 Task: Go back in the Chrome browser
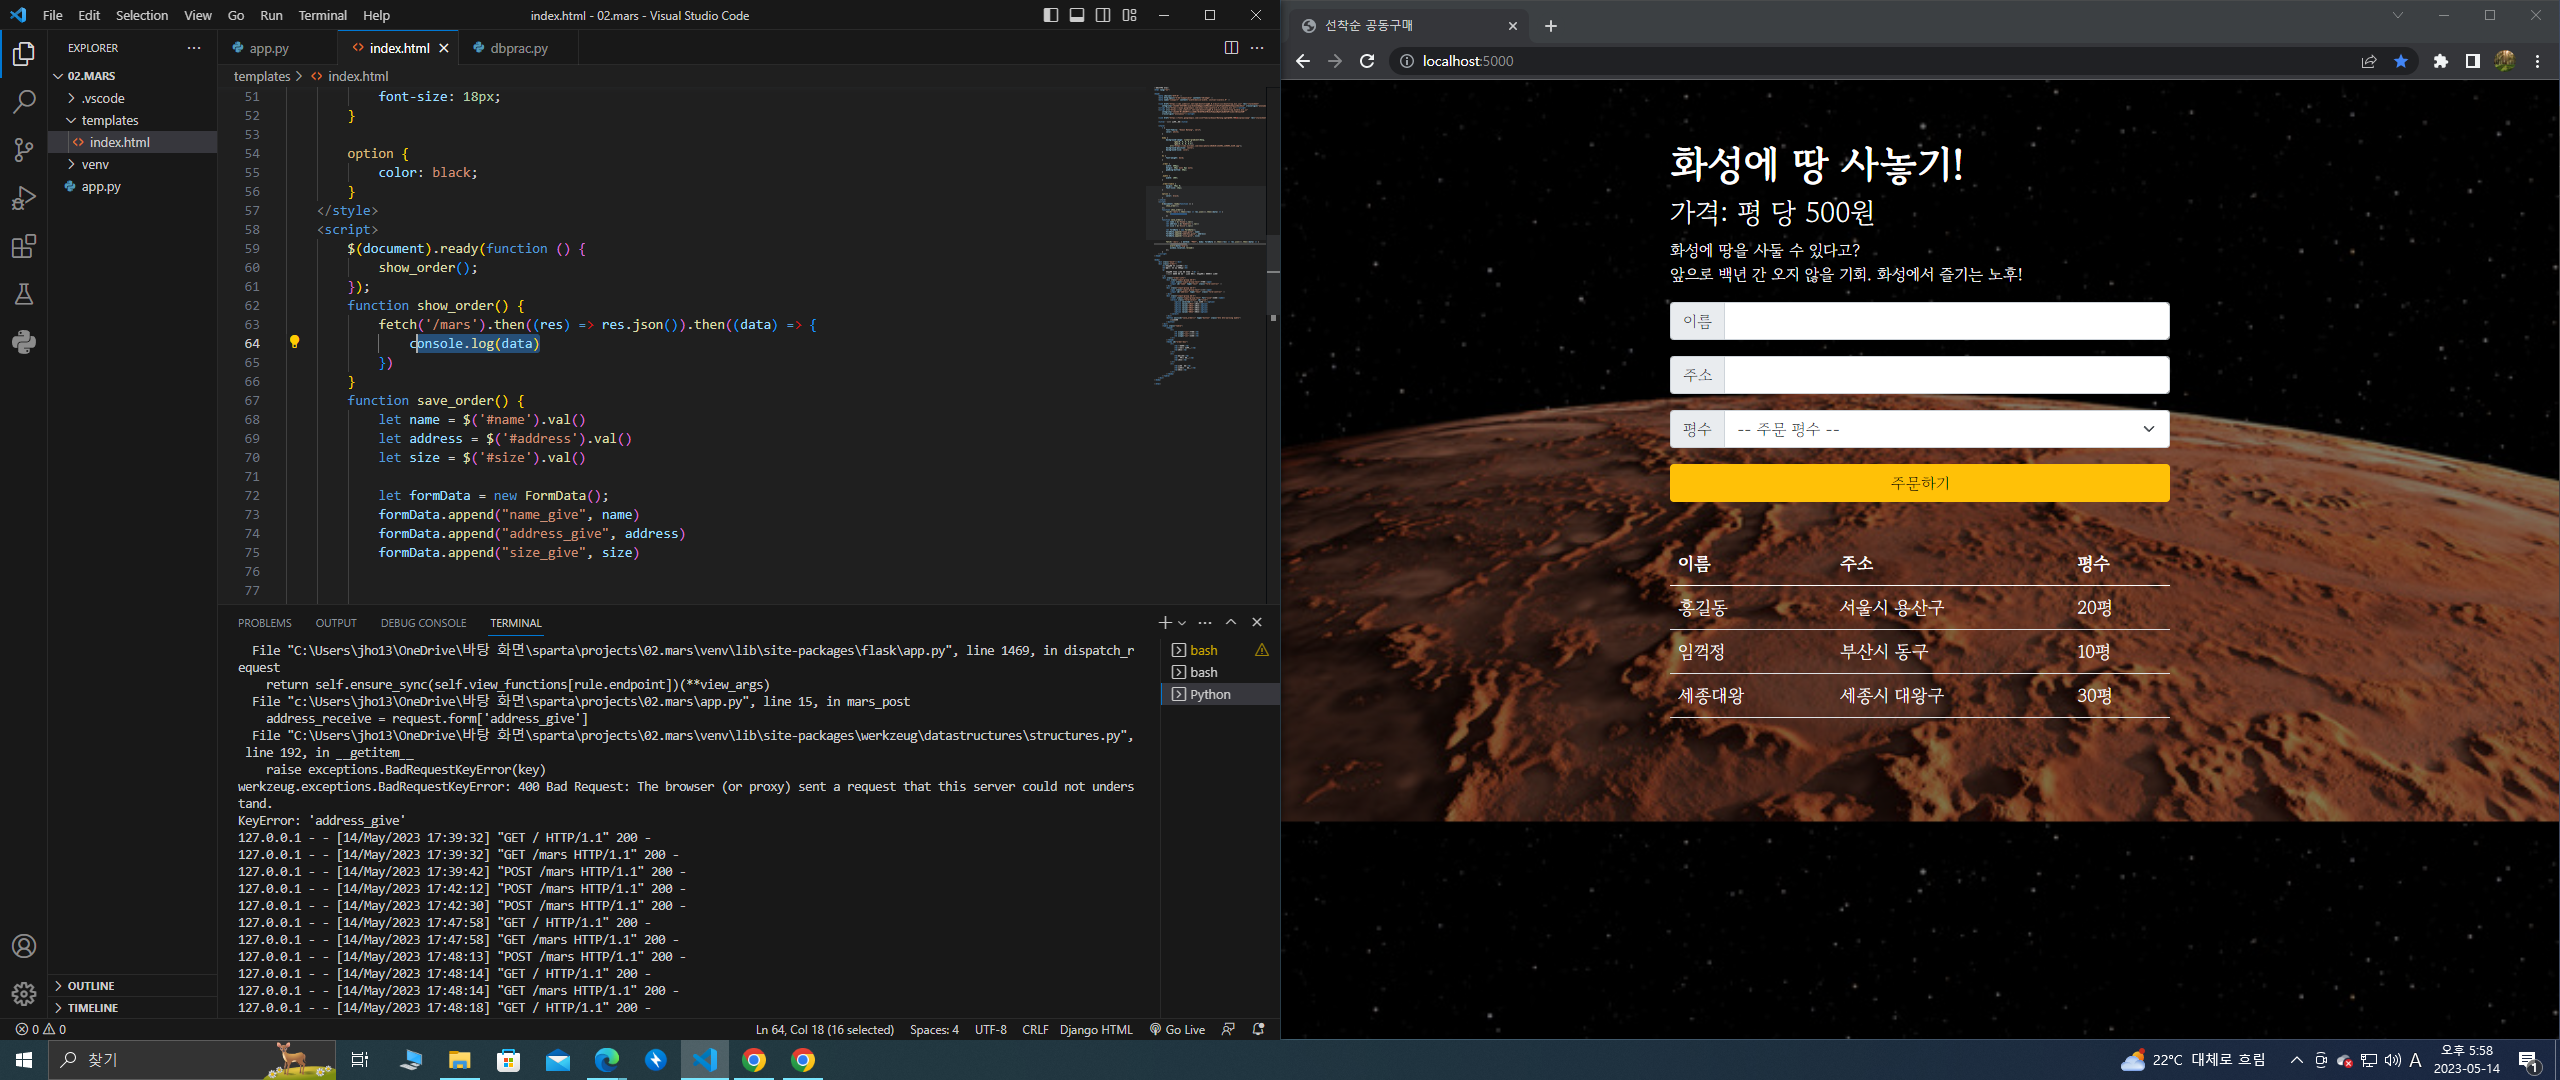point(1302,61)
